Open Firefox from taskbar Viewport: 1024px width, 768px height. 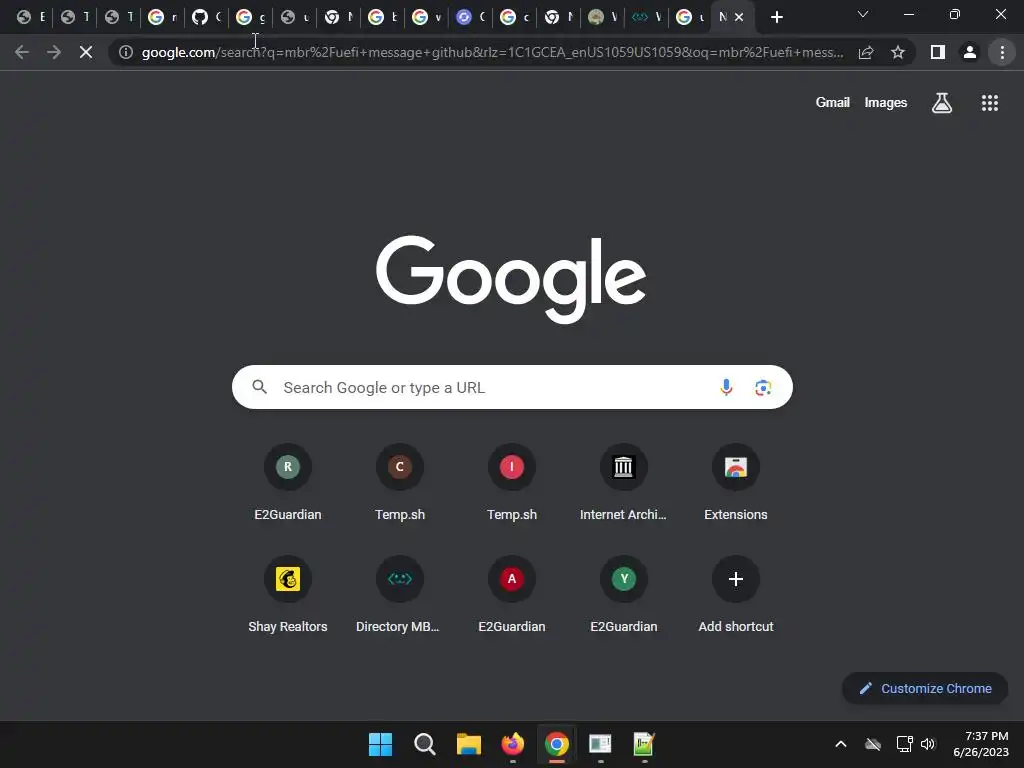pos(513,744)
